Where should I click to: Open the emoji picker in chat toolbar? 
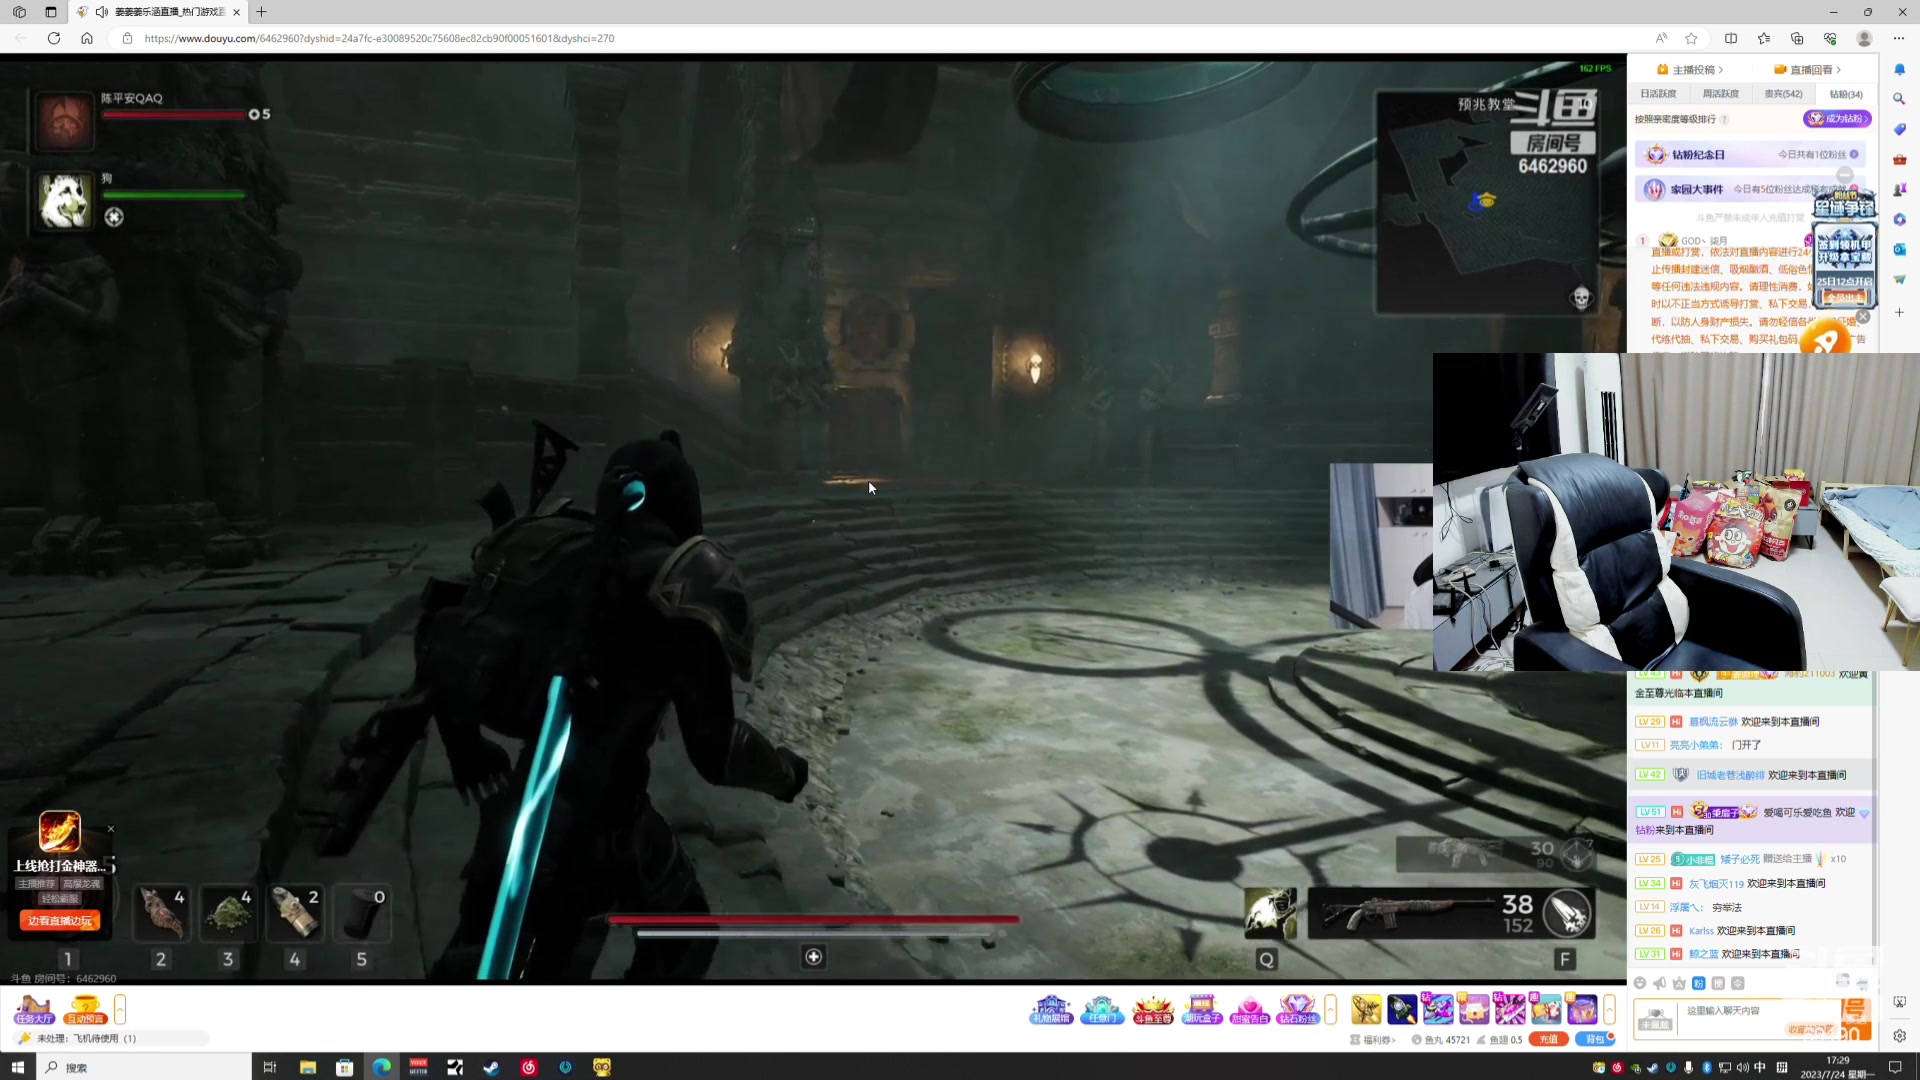coord(1640,984)
